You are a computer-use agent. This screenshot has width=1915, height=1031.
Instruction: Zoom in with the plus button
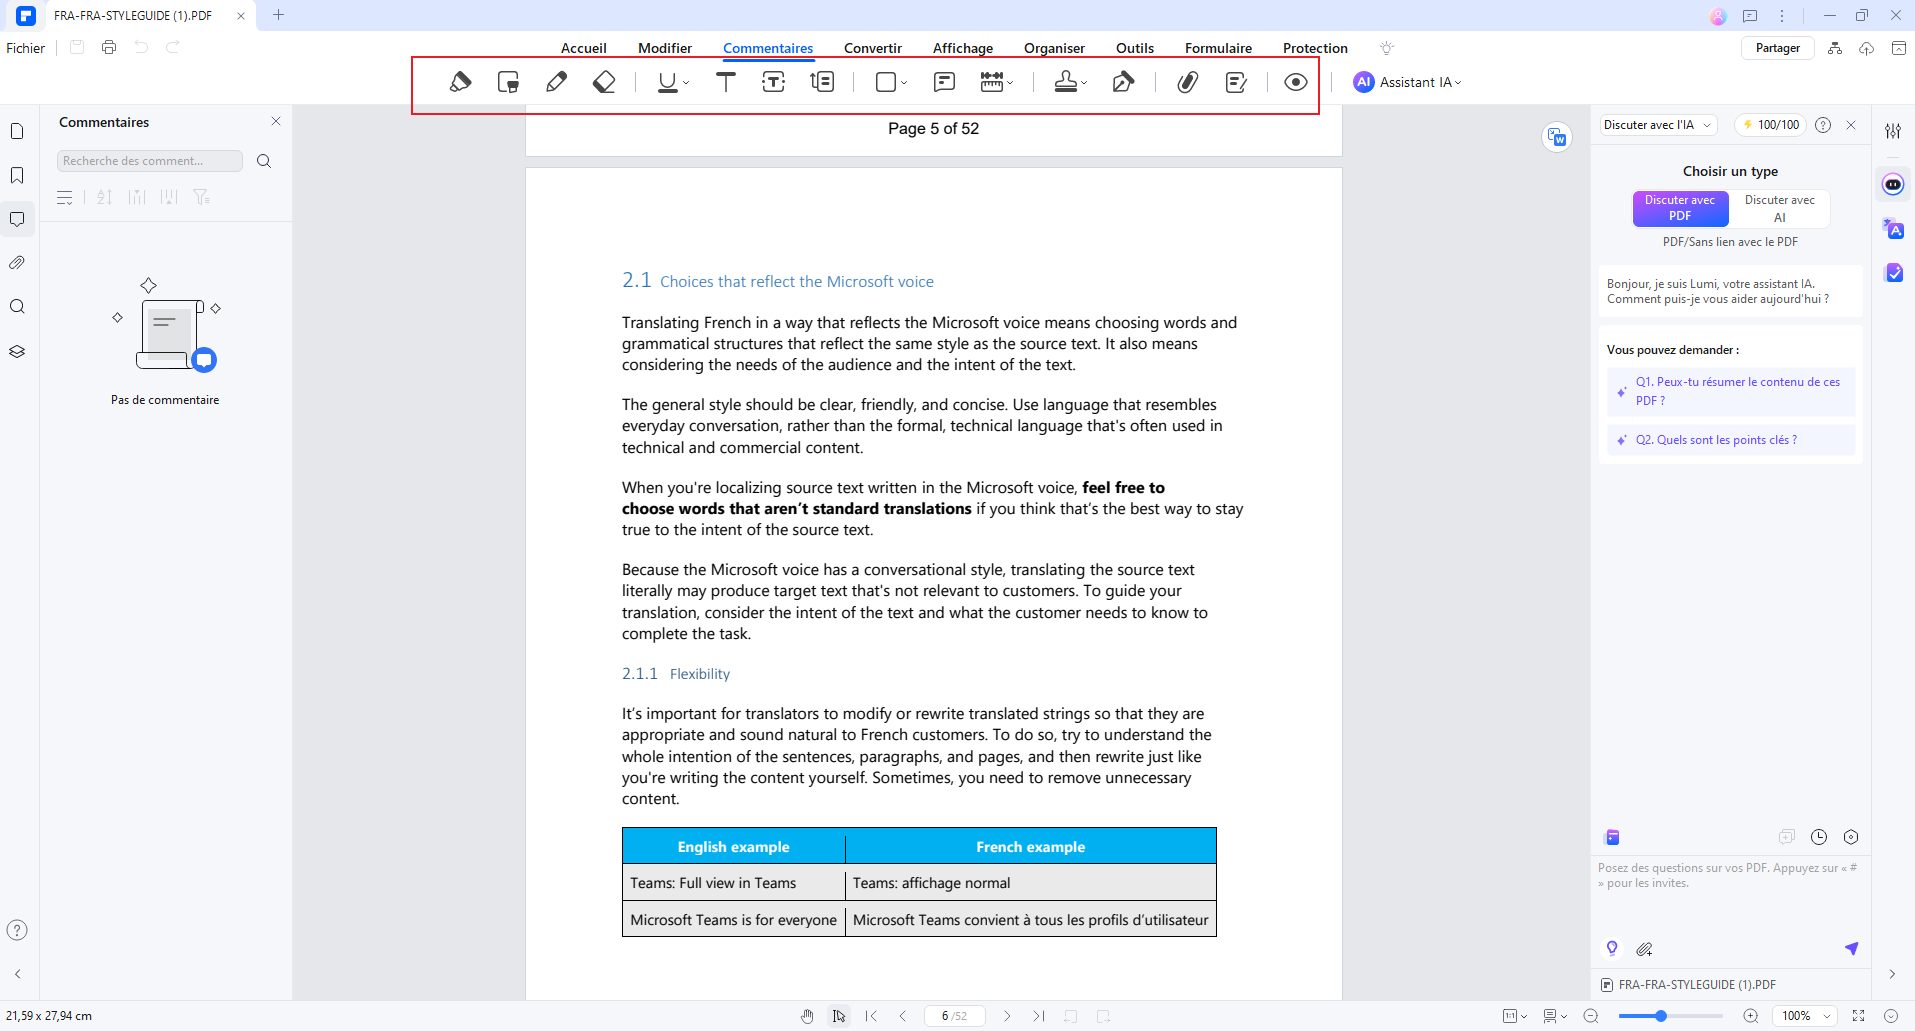click(1751, 1016)
